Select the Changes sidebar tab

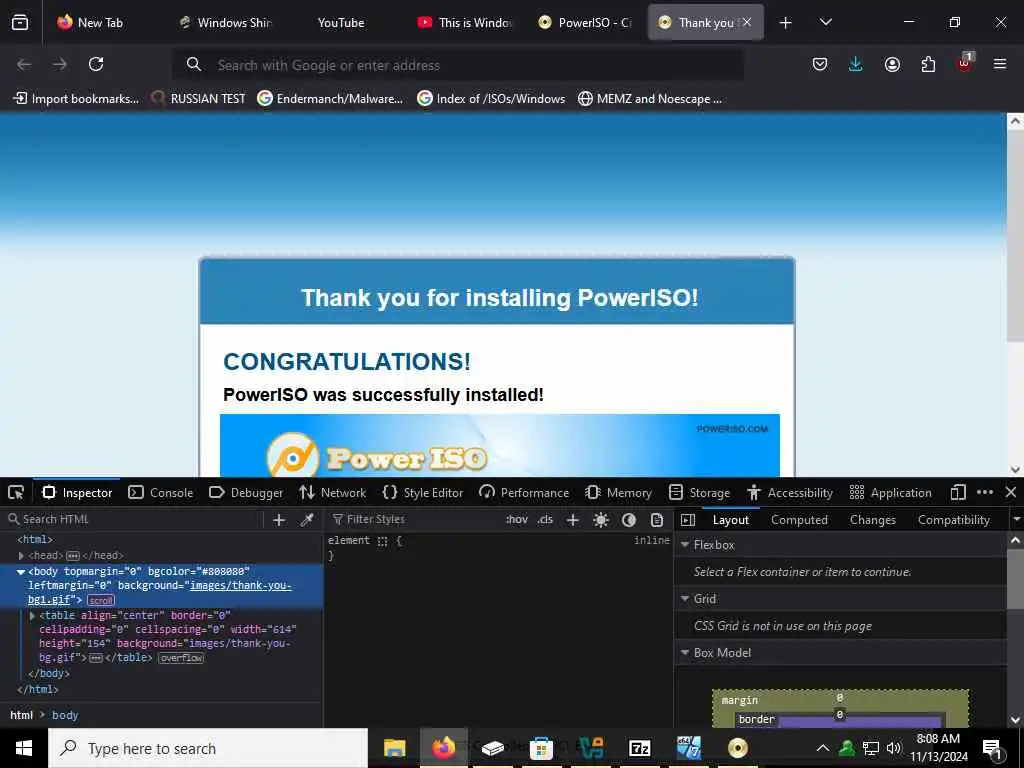(872, 520)
